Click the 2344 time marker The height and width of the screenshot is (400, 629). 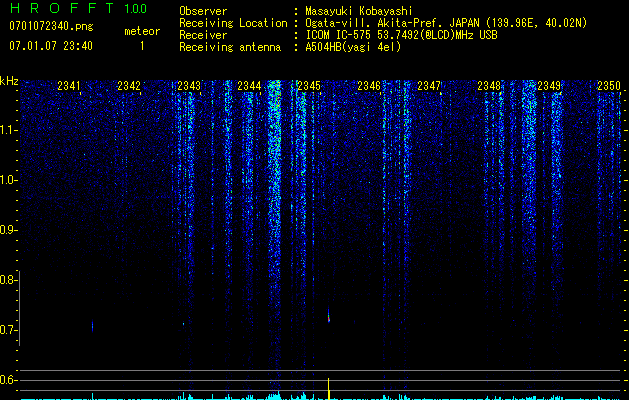click(x=249, y=86)
